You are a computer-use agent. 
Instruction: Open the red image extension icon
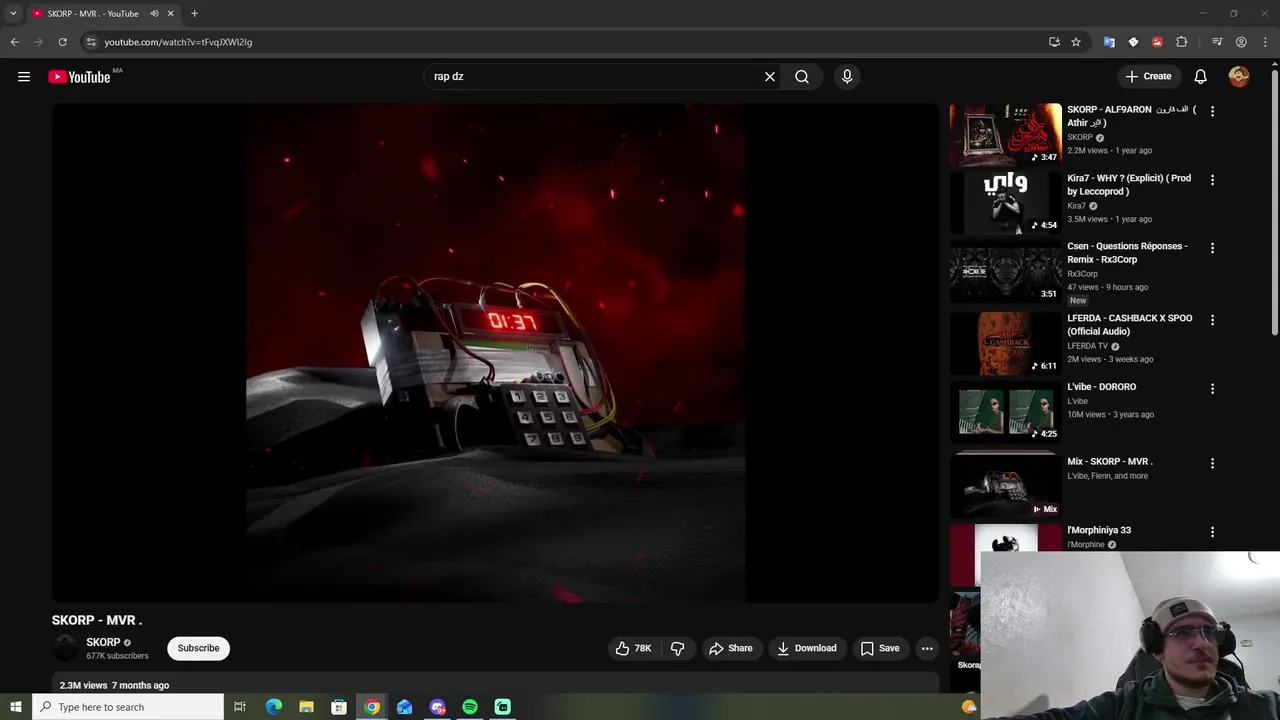1157,42
